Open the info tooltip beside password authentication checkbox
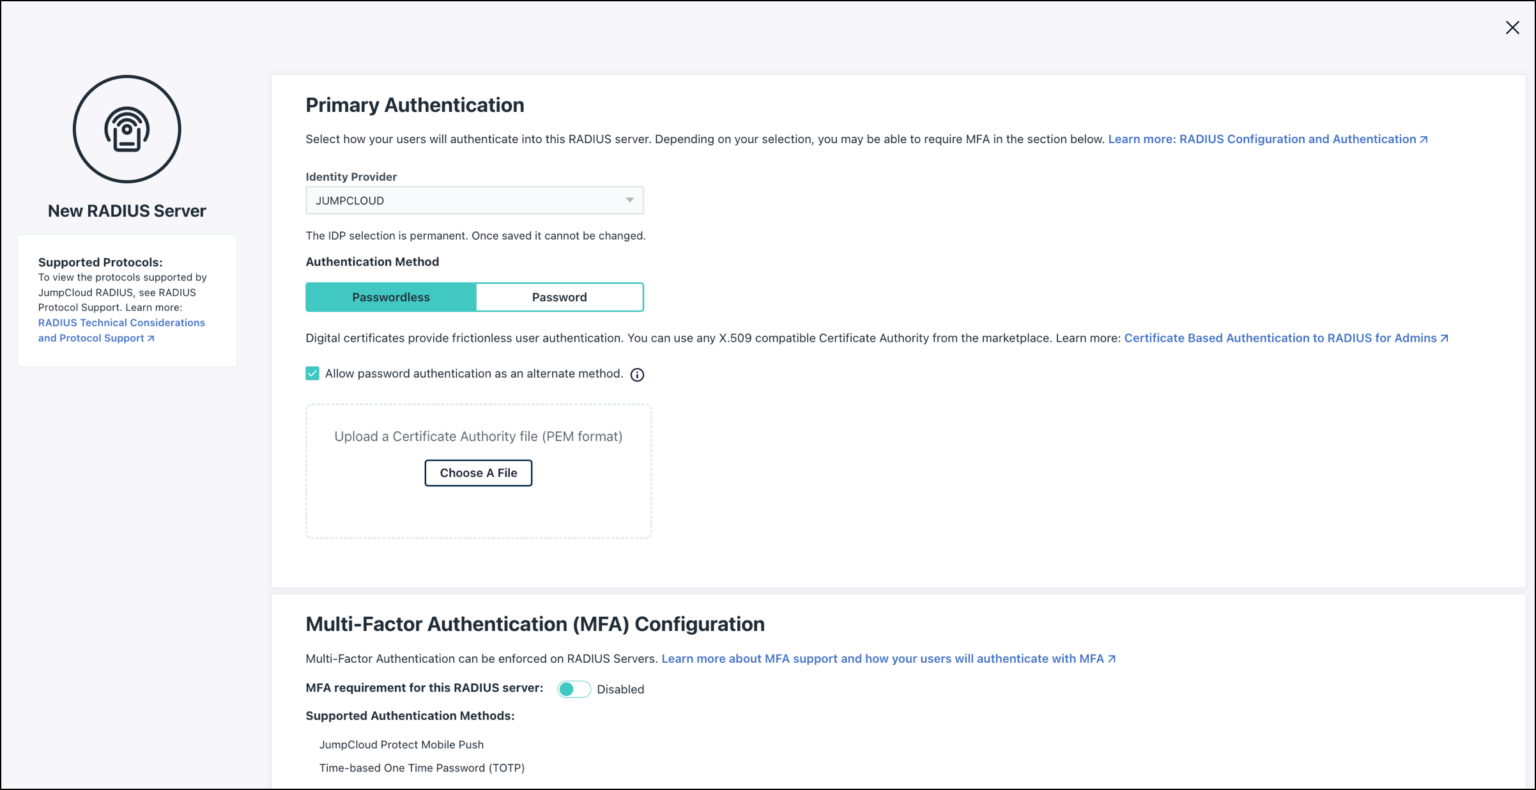Screen dimensions: 1536x790 [637, 374]
